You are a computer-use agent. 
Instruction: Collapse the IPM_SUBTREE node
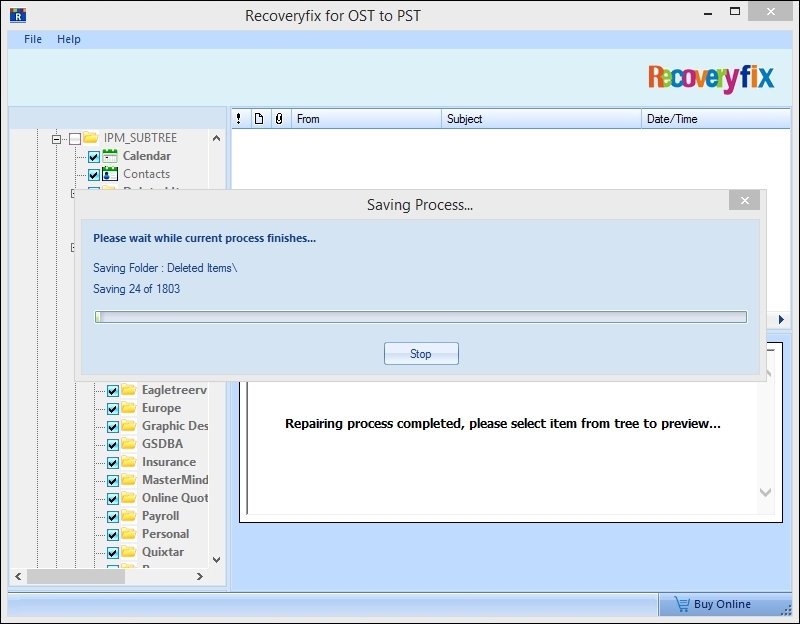(x=57, y=139)
